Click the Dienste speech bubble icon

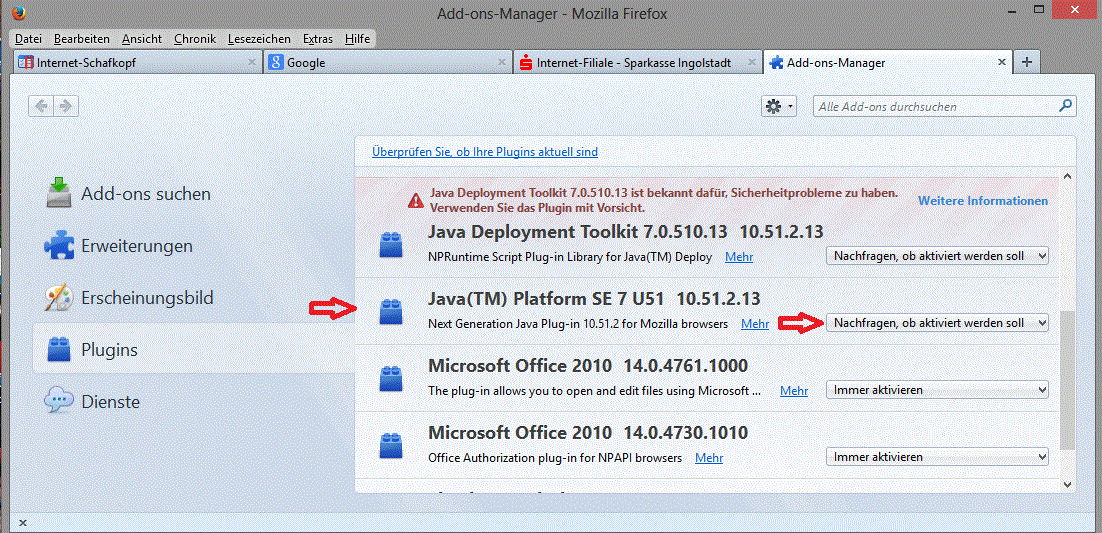[x=59, y=402]
